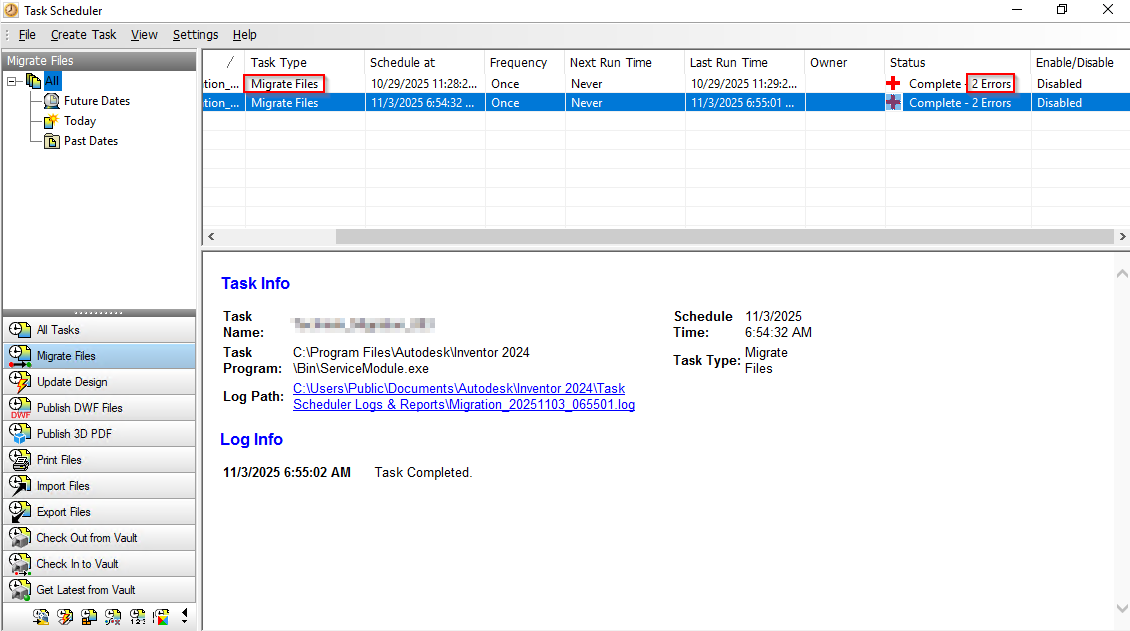Image resolution: width=1130 pixels, height=631 pixels.
Task: Sort by the Next Run Time column
Action: pos(625,63)
